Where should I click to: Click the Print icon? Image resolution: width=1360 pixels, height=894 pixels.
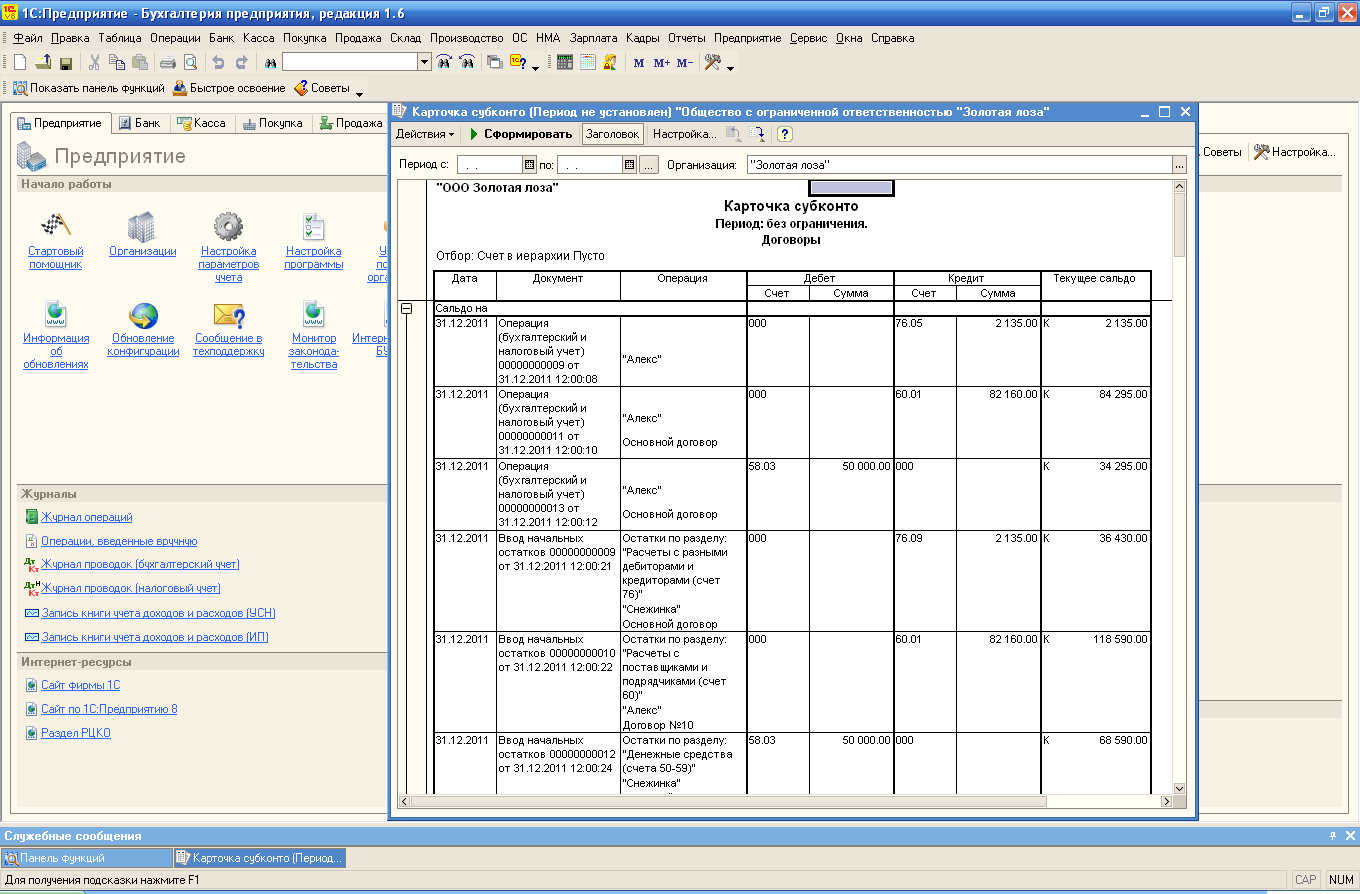tap(168, 62)
